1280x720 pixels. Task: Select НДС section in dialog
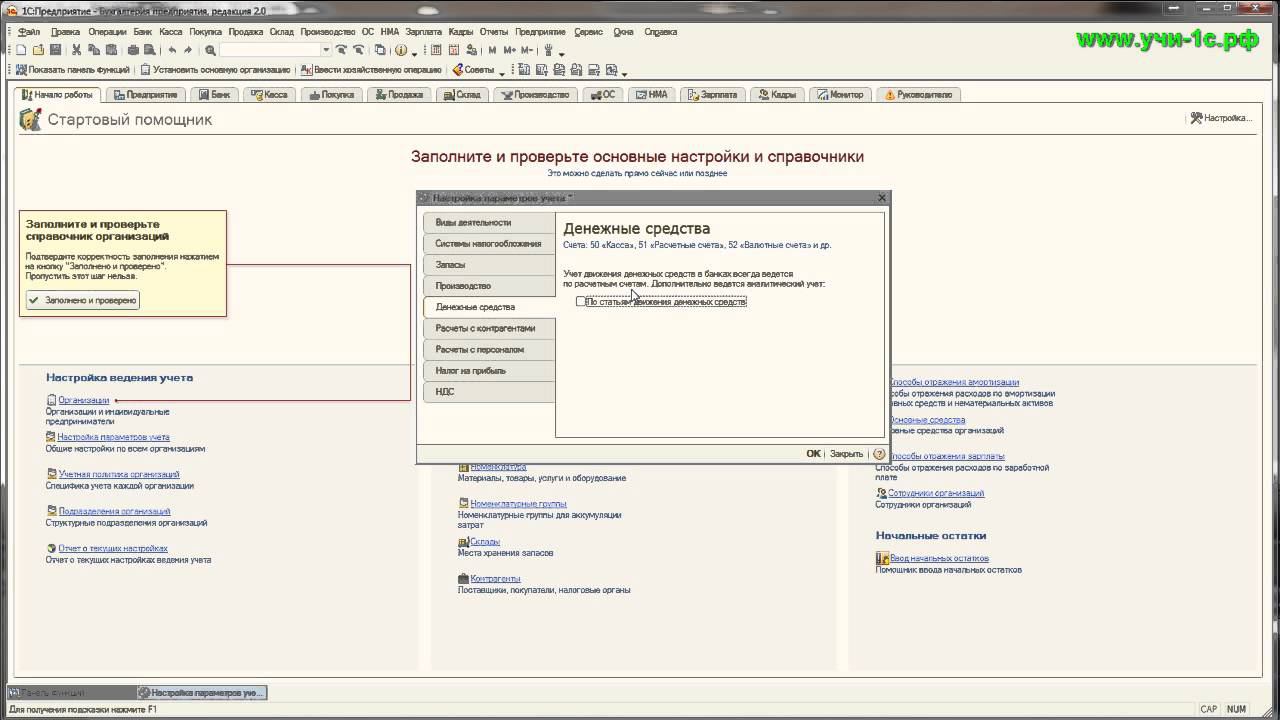489,392
